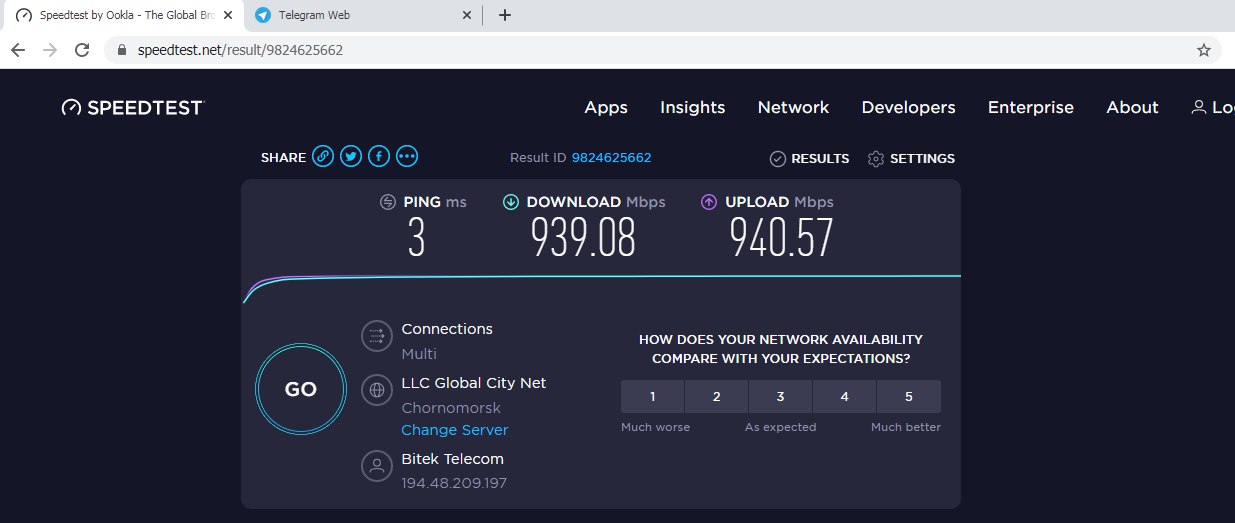Click the IP address 194.48.209.197
Viewport: 1235px width, 523px height.
pos(454,484)
